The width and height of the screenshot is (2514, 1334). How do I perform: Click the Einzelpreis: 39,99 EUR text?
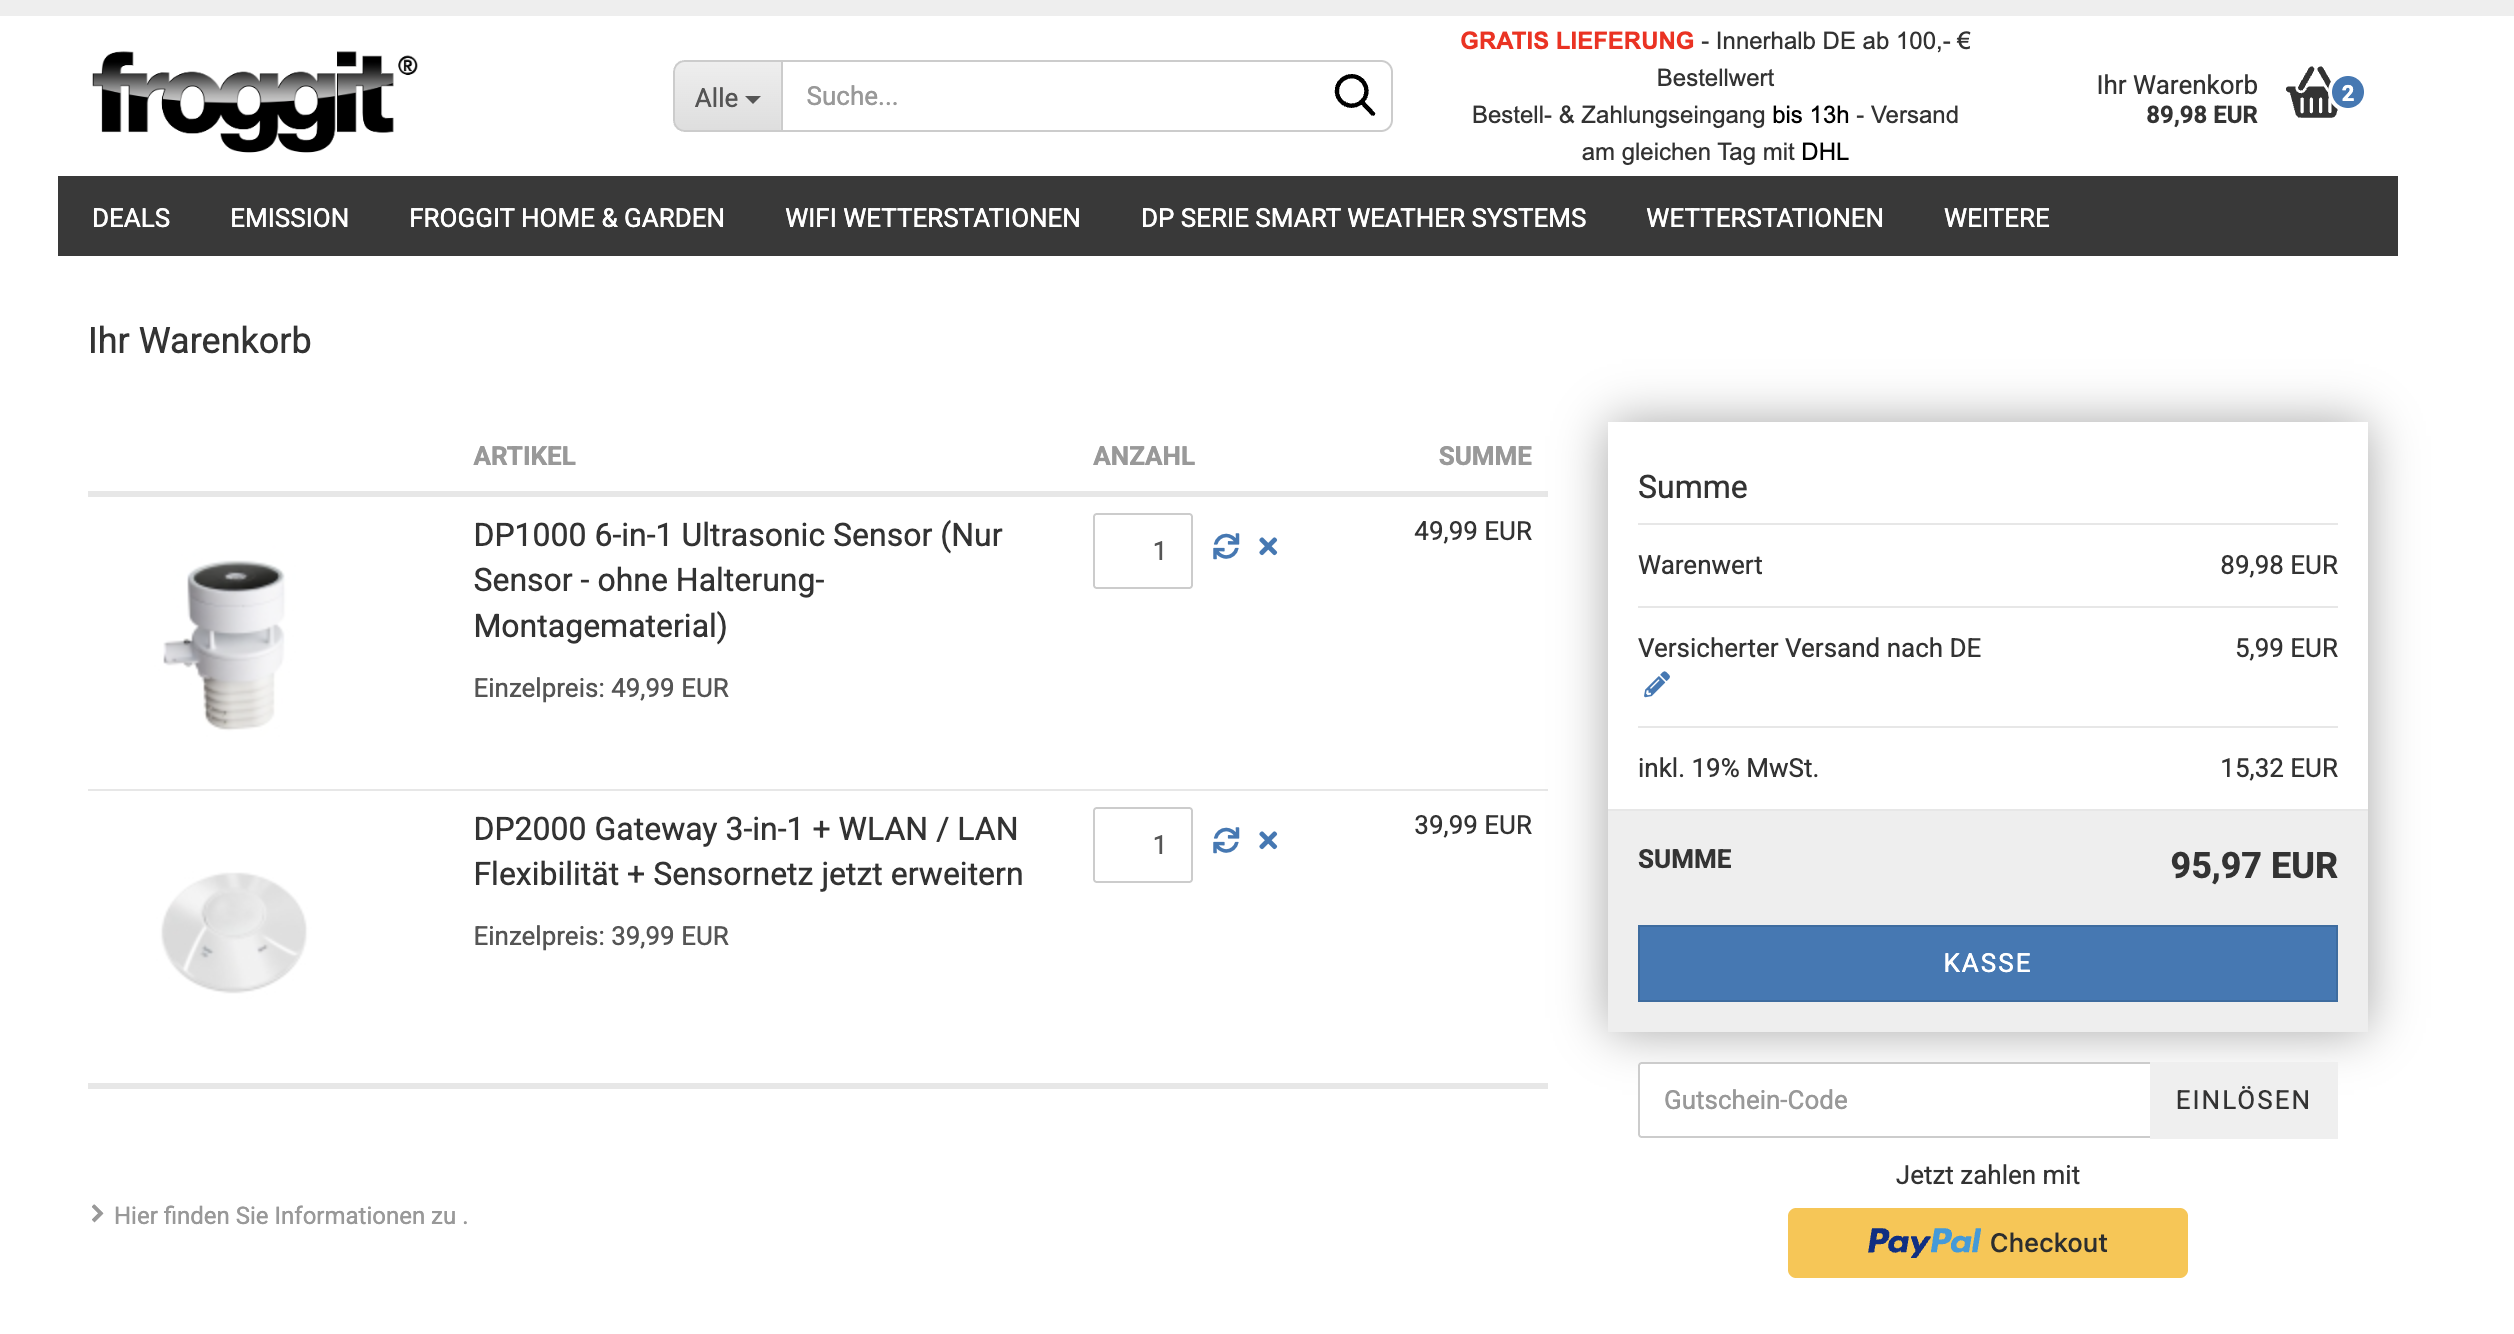[x=601, y=936]
